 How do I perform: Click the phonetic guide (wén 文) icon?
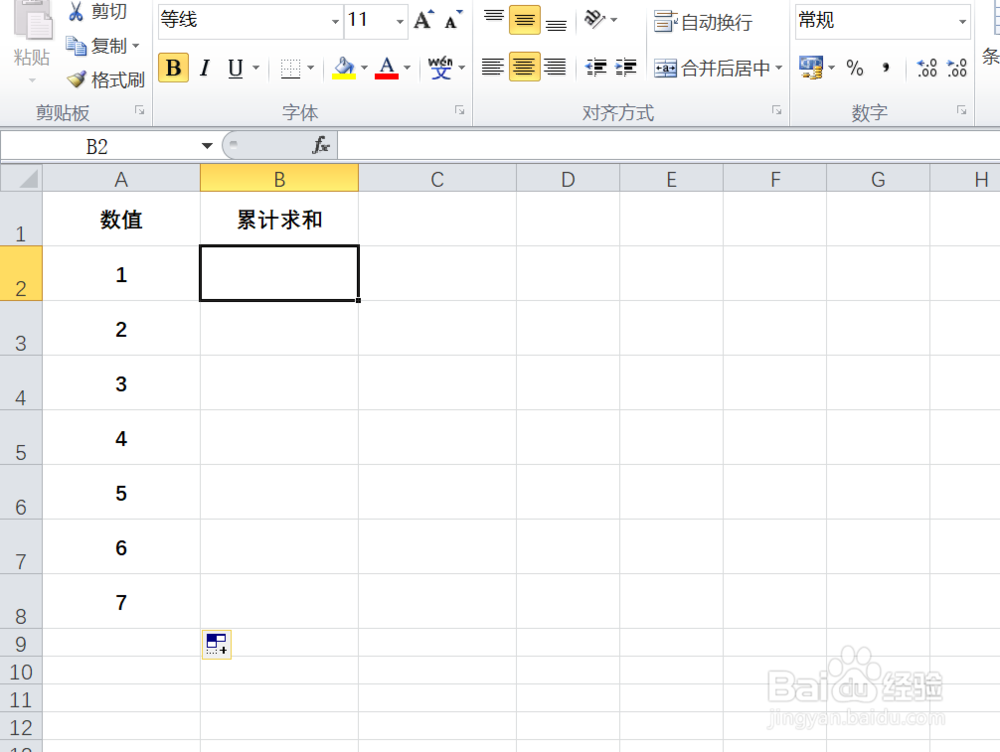440,68
